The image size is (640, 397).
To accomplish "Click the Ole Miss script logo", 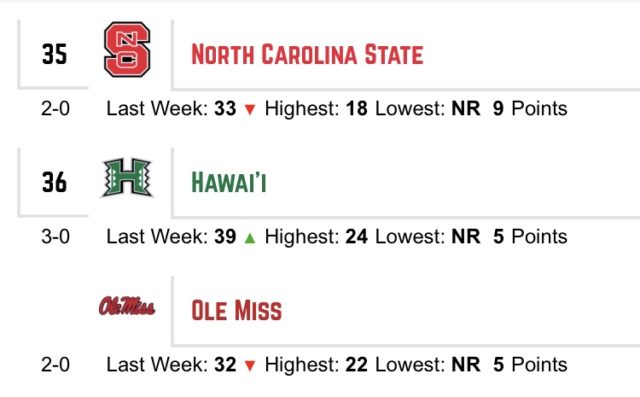I will click(127, 306).
